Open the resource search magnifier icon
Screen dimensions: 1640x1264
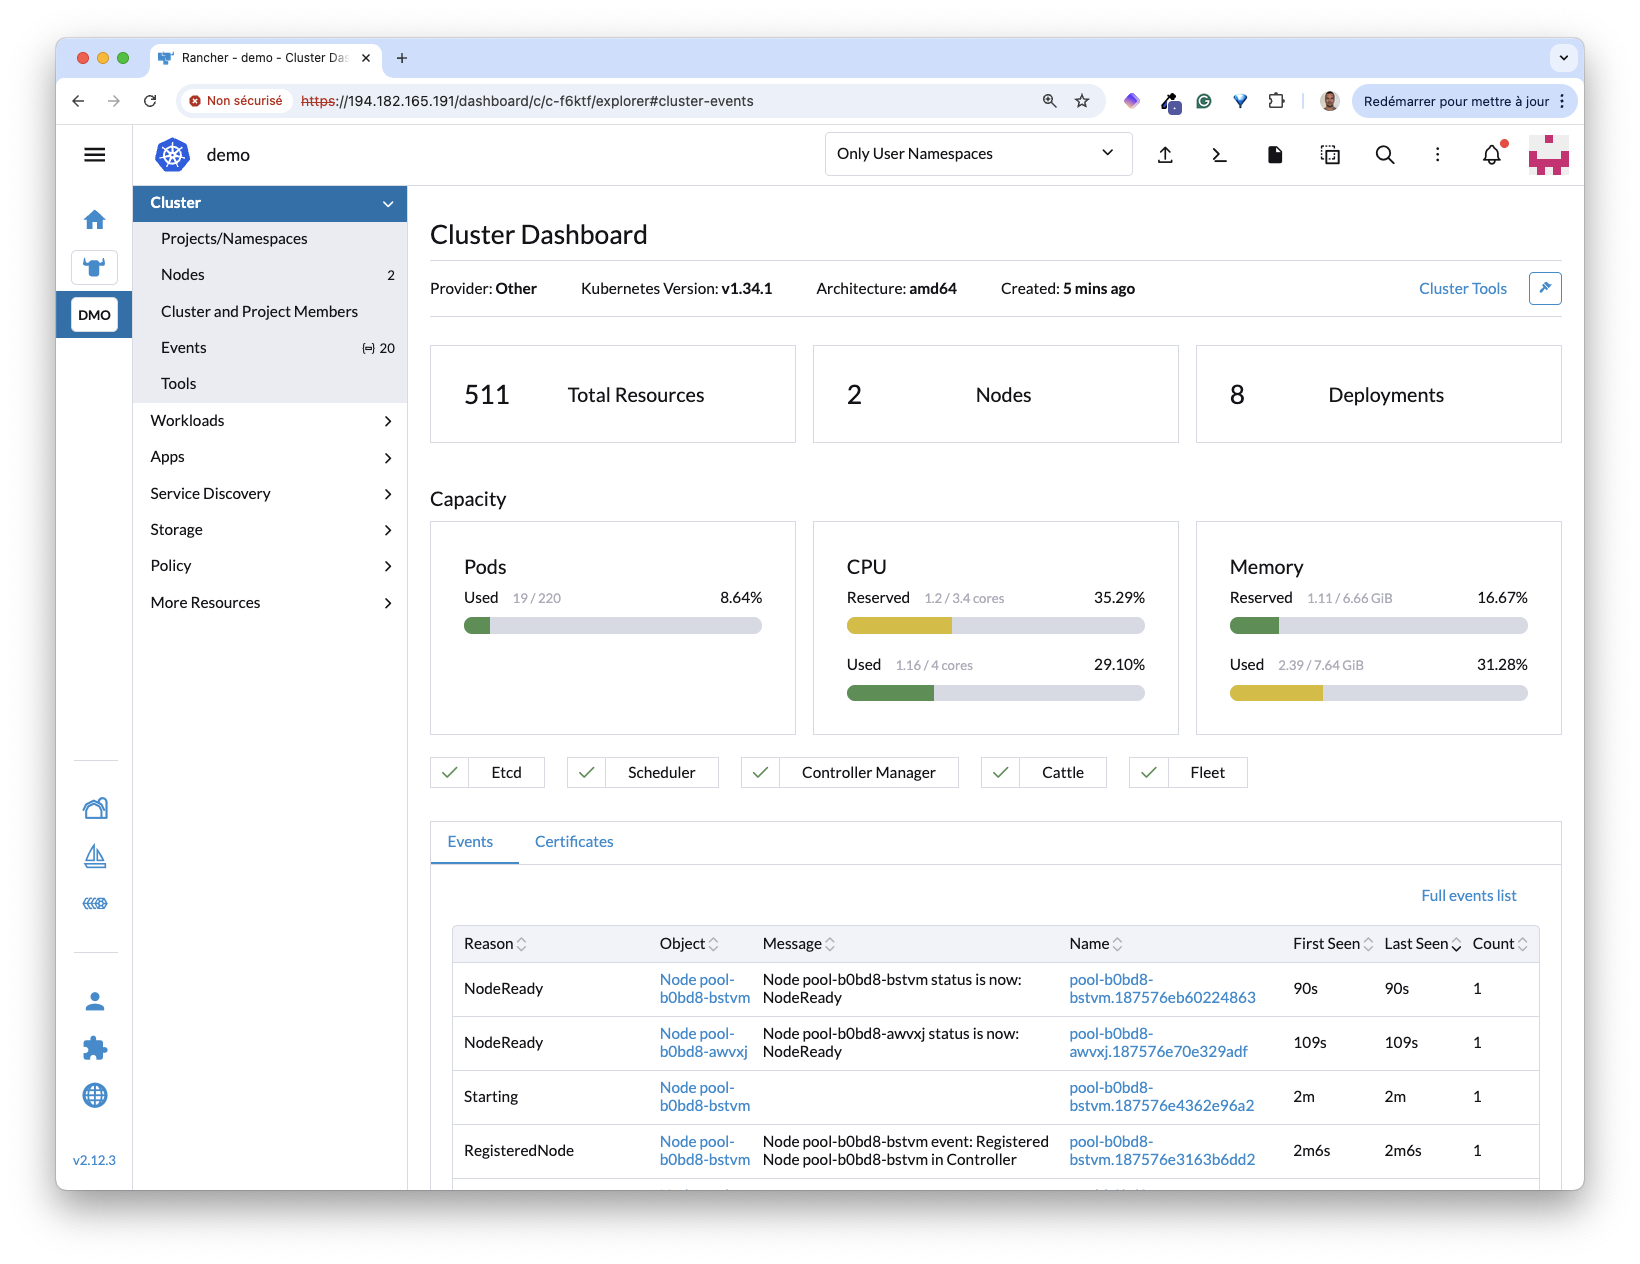(x=1385, y=155)
